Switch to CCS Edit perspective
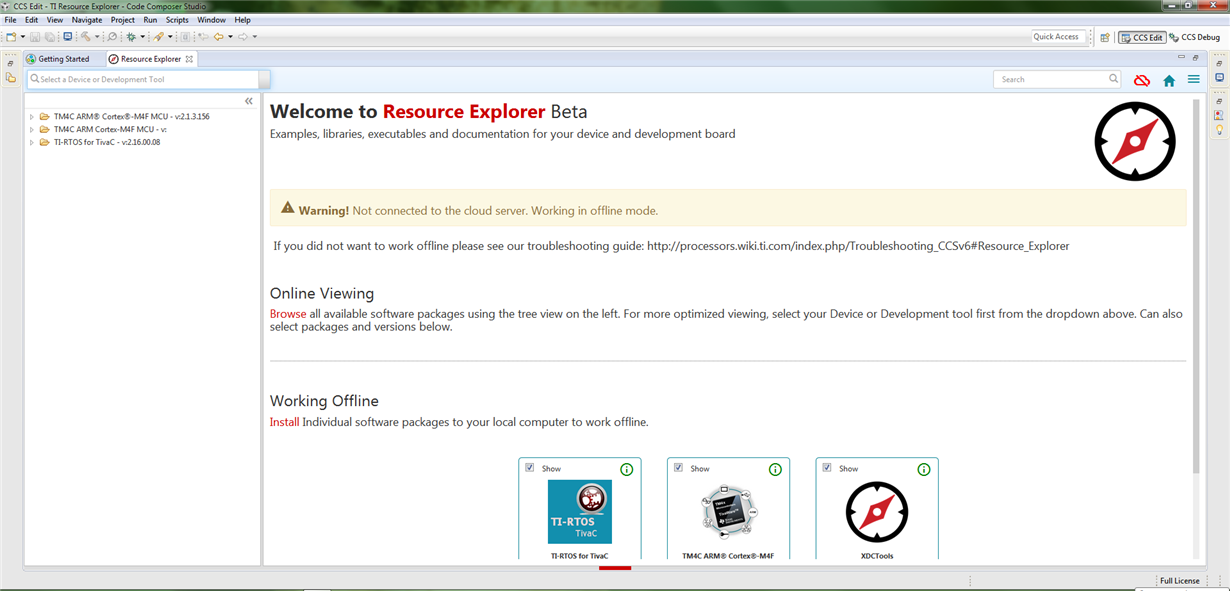 (1141, 37)
